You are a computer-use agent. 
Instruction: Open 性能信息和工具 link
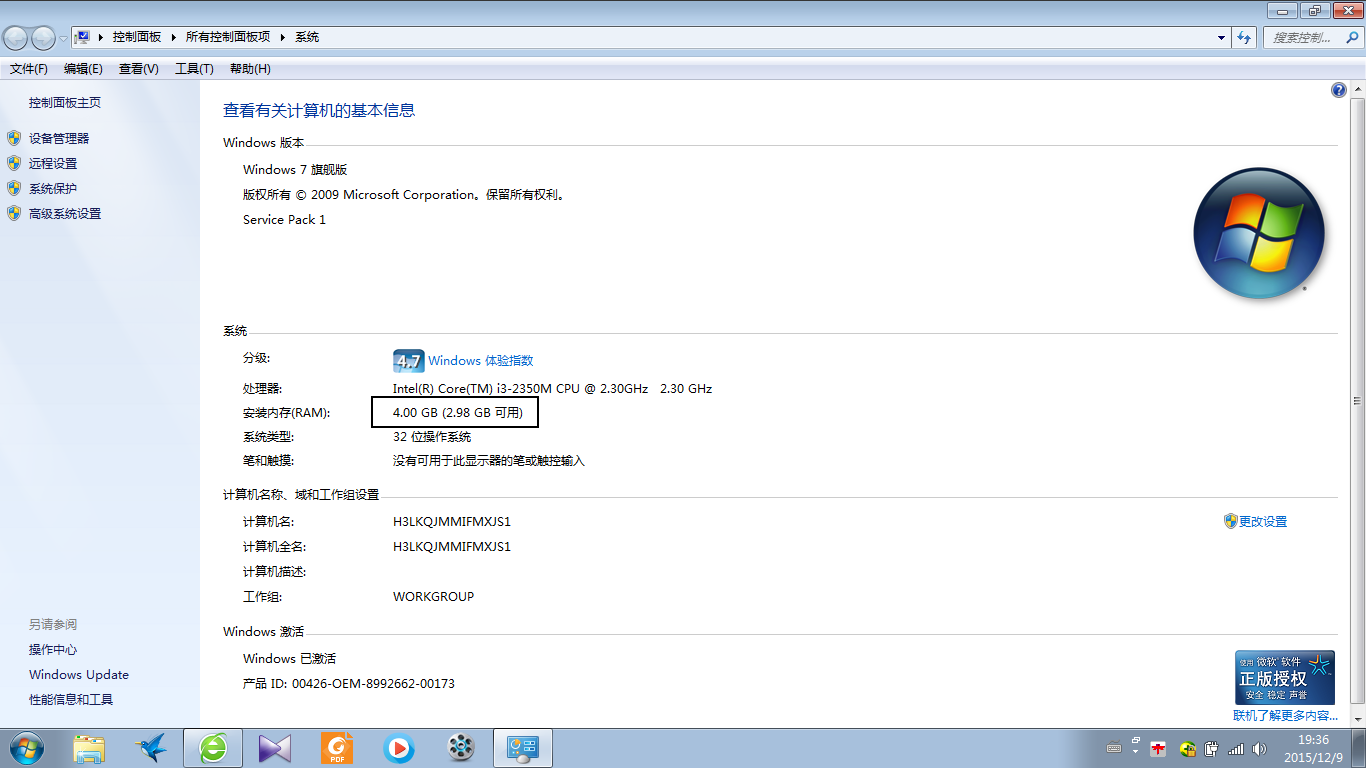71,699
